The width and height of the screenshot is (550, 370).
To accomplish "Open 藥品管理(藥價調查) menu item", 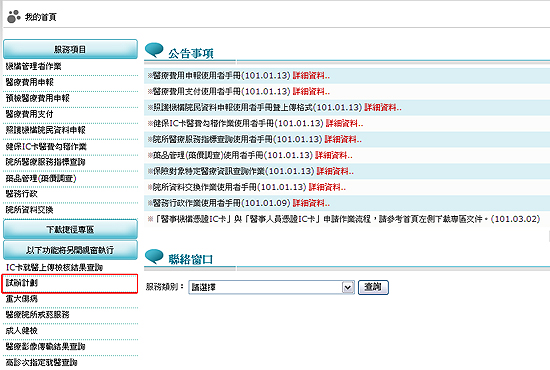I will pos(41,178).
